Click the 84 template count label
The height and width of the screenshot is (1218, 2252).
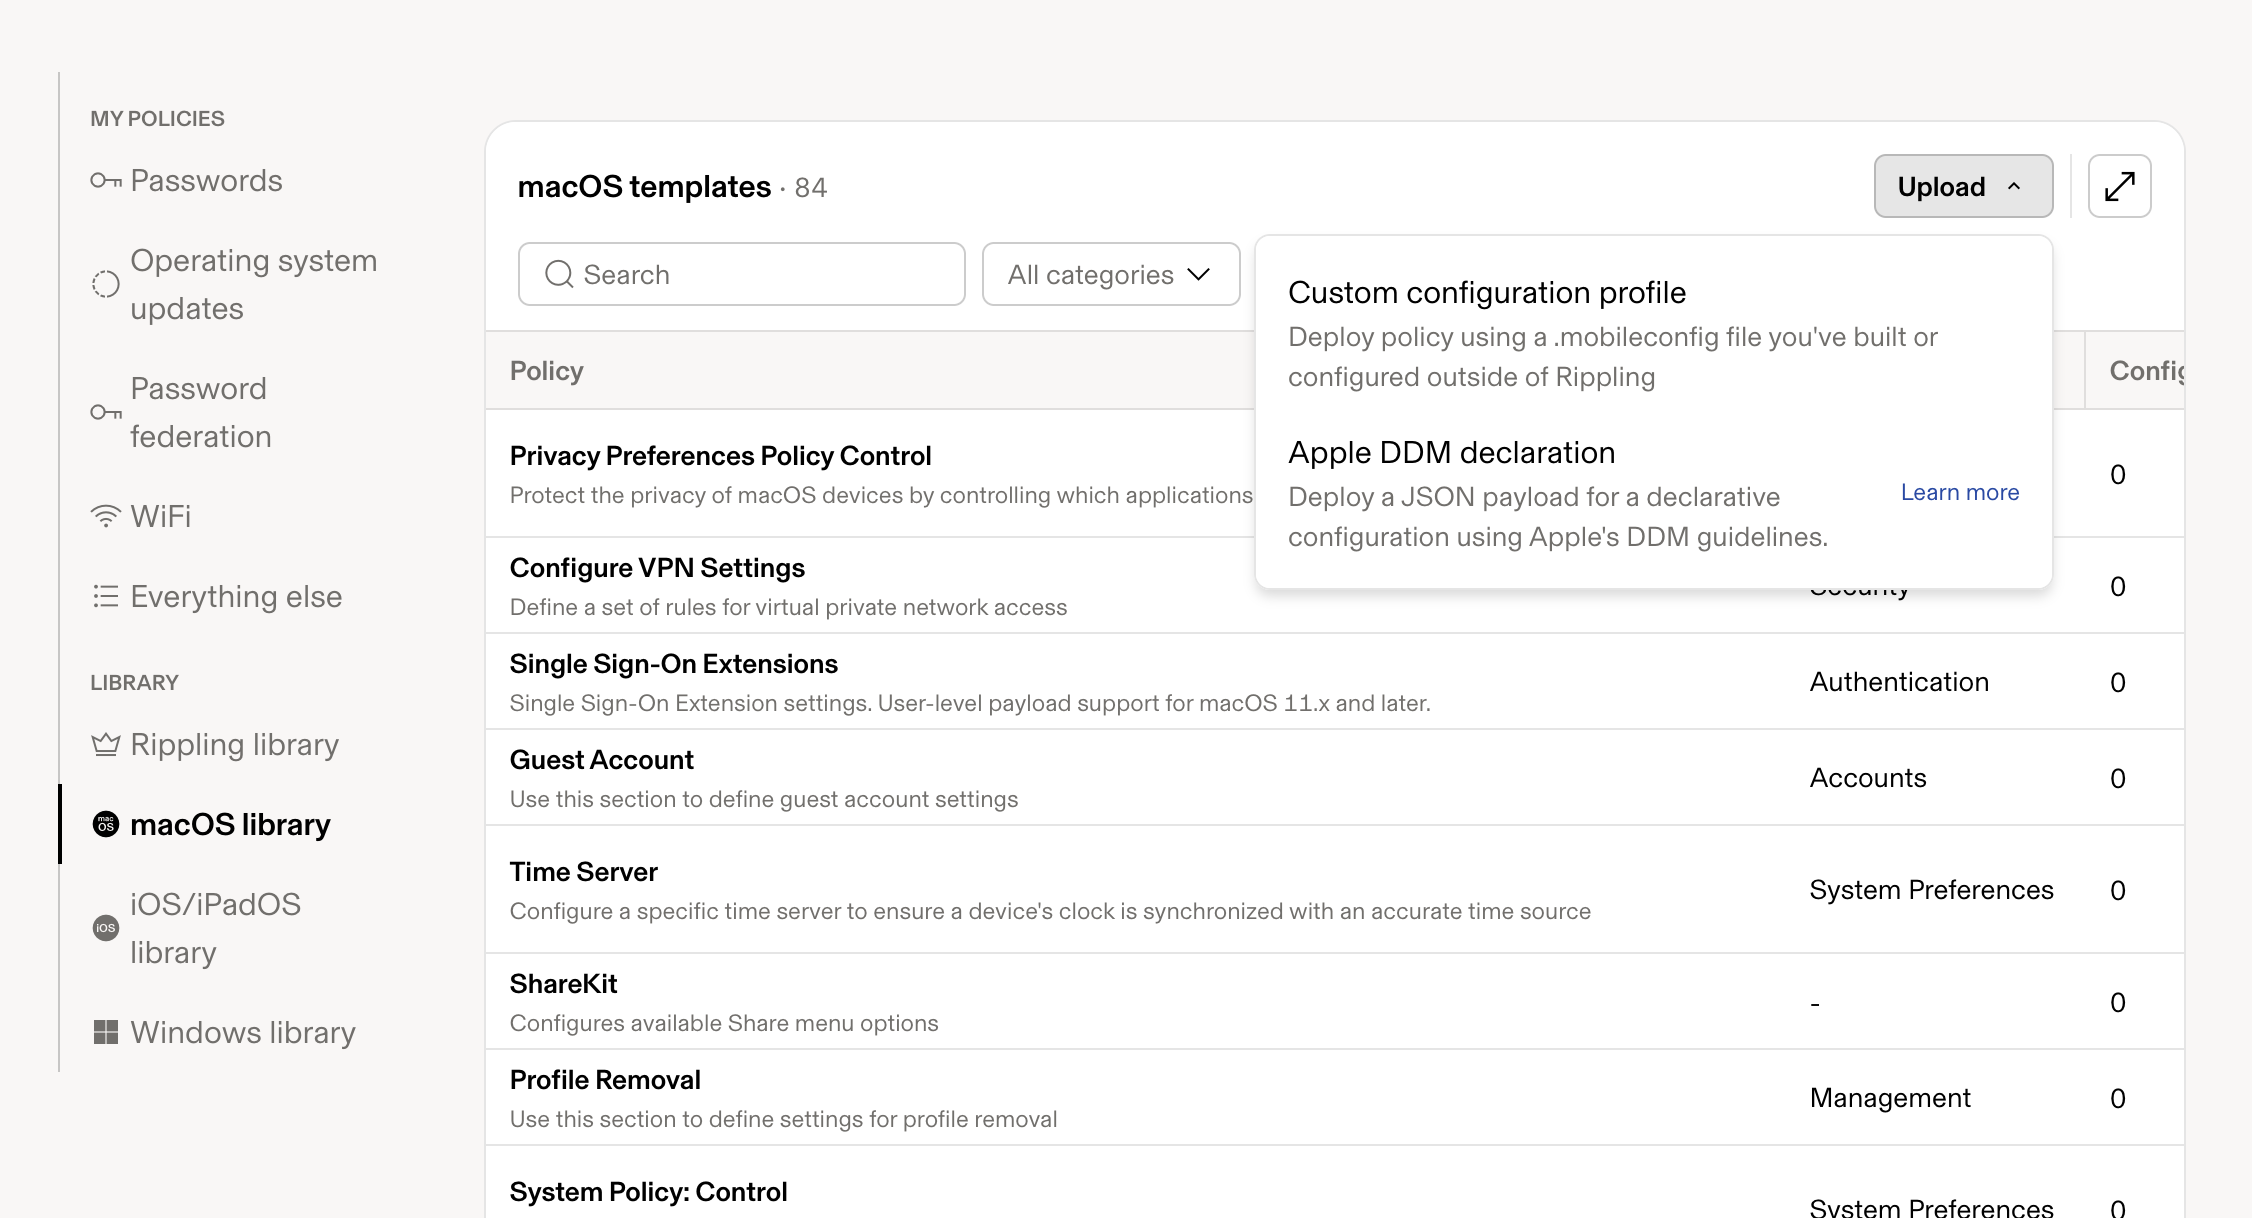pyautogui.click(x=811, y=188)
